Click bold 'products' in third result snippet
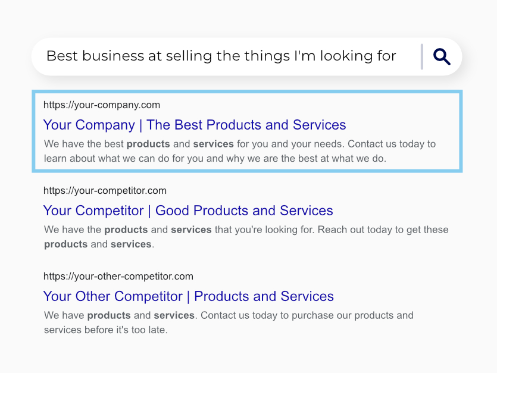This screenshot has height=393, width=509. (109, 315)
